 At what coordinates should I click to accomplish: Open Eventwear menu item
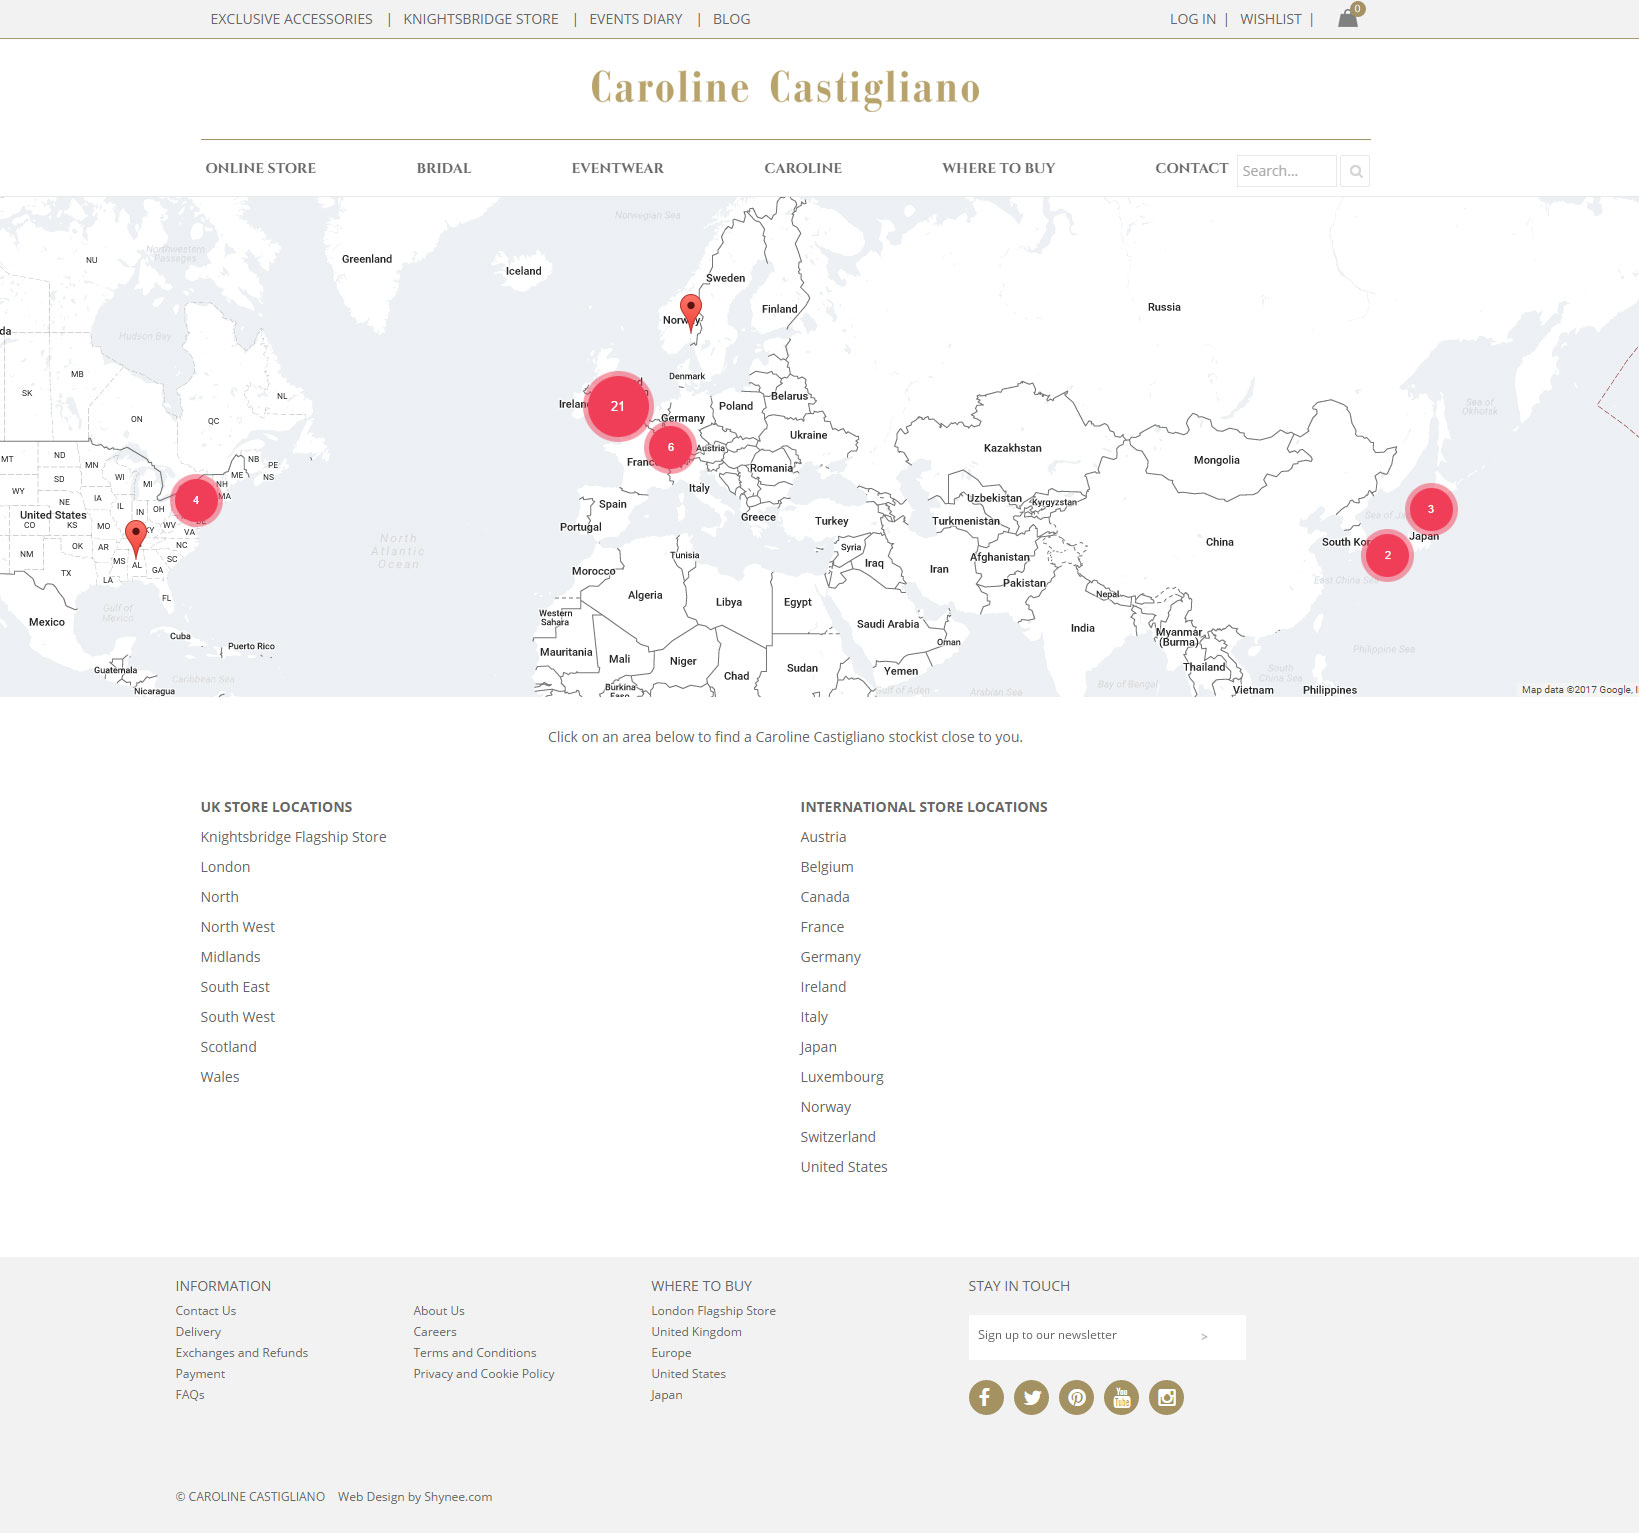[x=618, y=168]
